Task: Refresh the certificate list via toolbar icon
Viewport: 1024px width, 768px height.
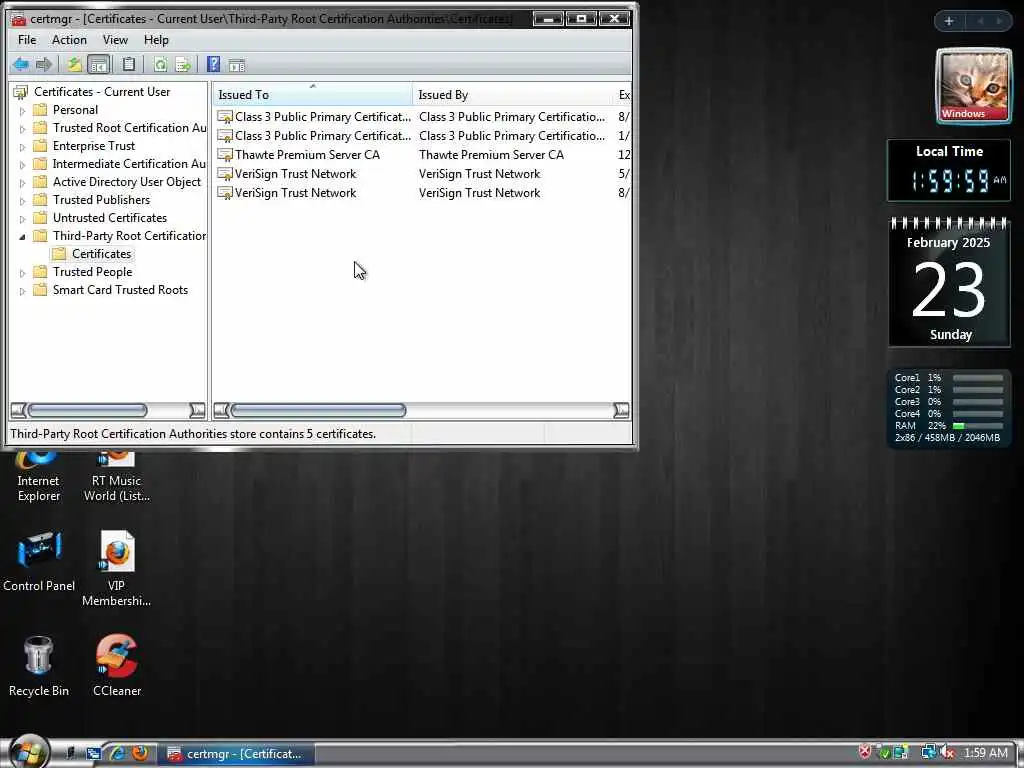Action: pos(160,64)
